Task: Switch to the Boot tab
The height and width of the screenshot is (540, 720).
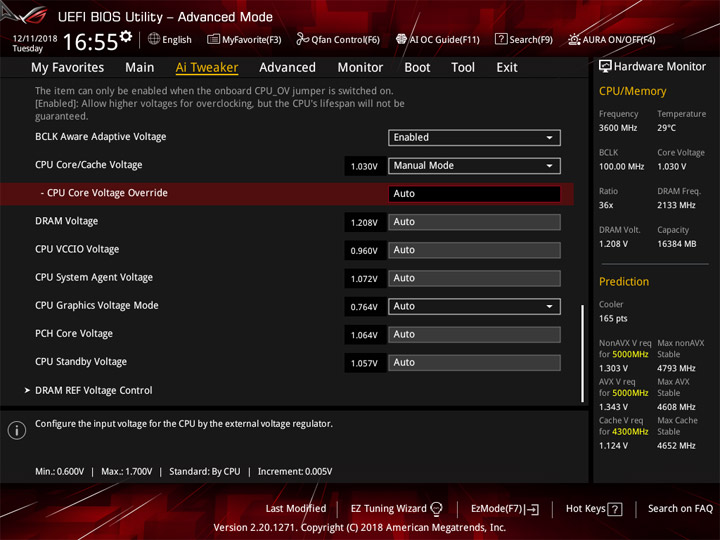Action: [417, 68]
